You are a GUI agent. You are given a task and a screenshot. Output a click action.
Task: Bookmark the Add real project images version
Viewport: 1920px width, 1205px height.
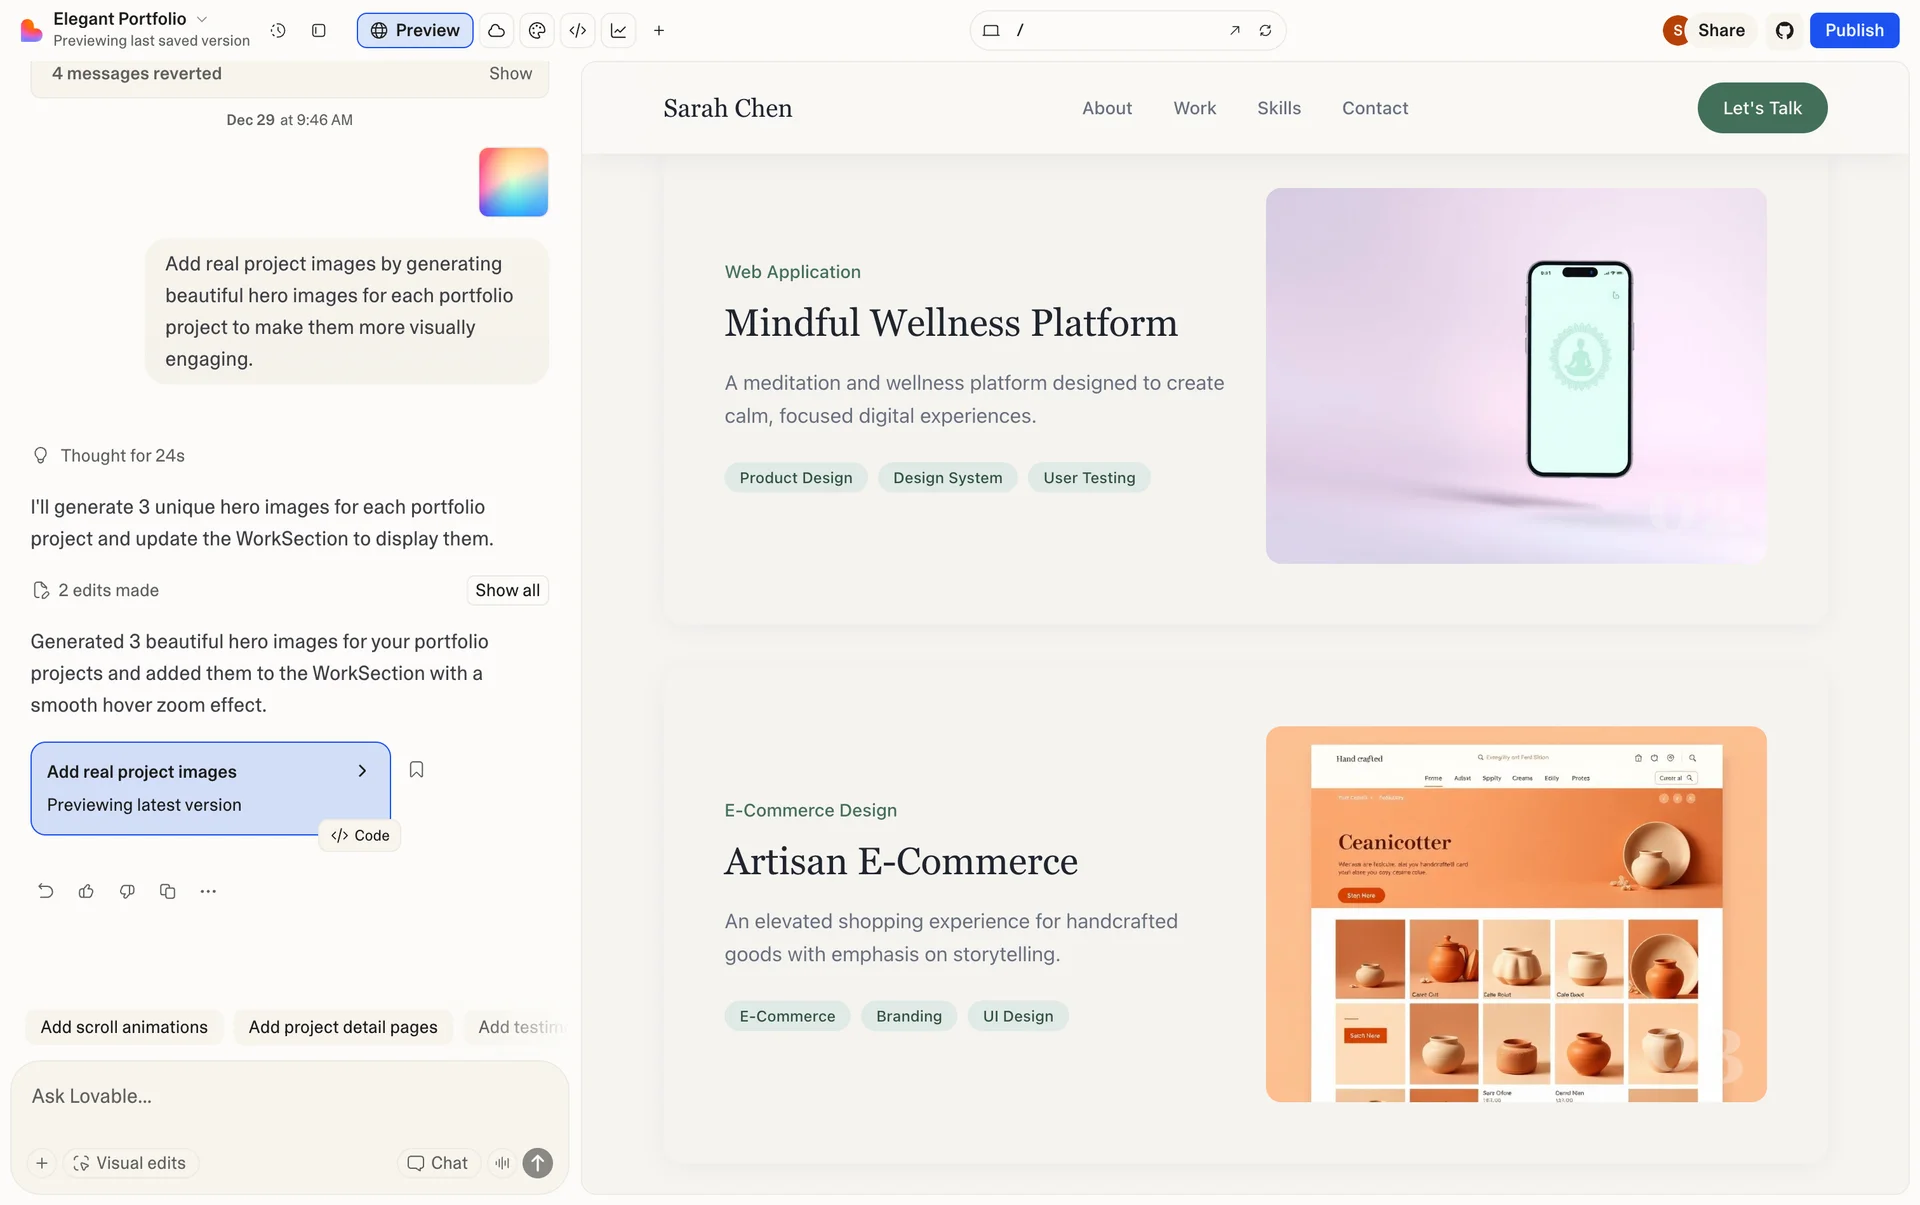(417, 769)
